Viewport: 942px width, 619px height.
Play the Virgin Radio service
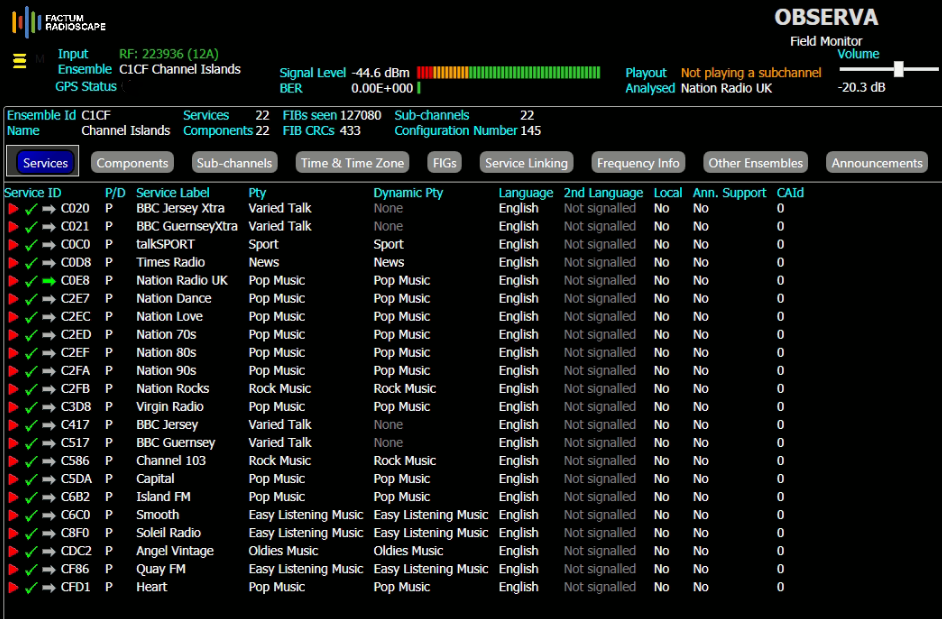(13, 407)
